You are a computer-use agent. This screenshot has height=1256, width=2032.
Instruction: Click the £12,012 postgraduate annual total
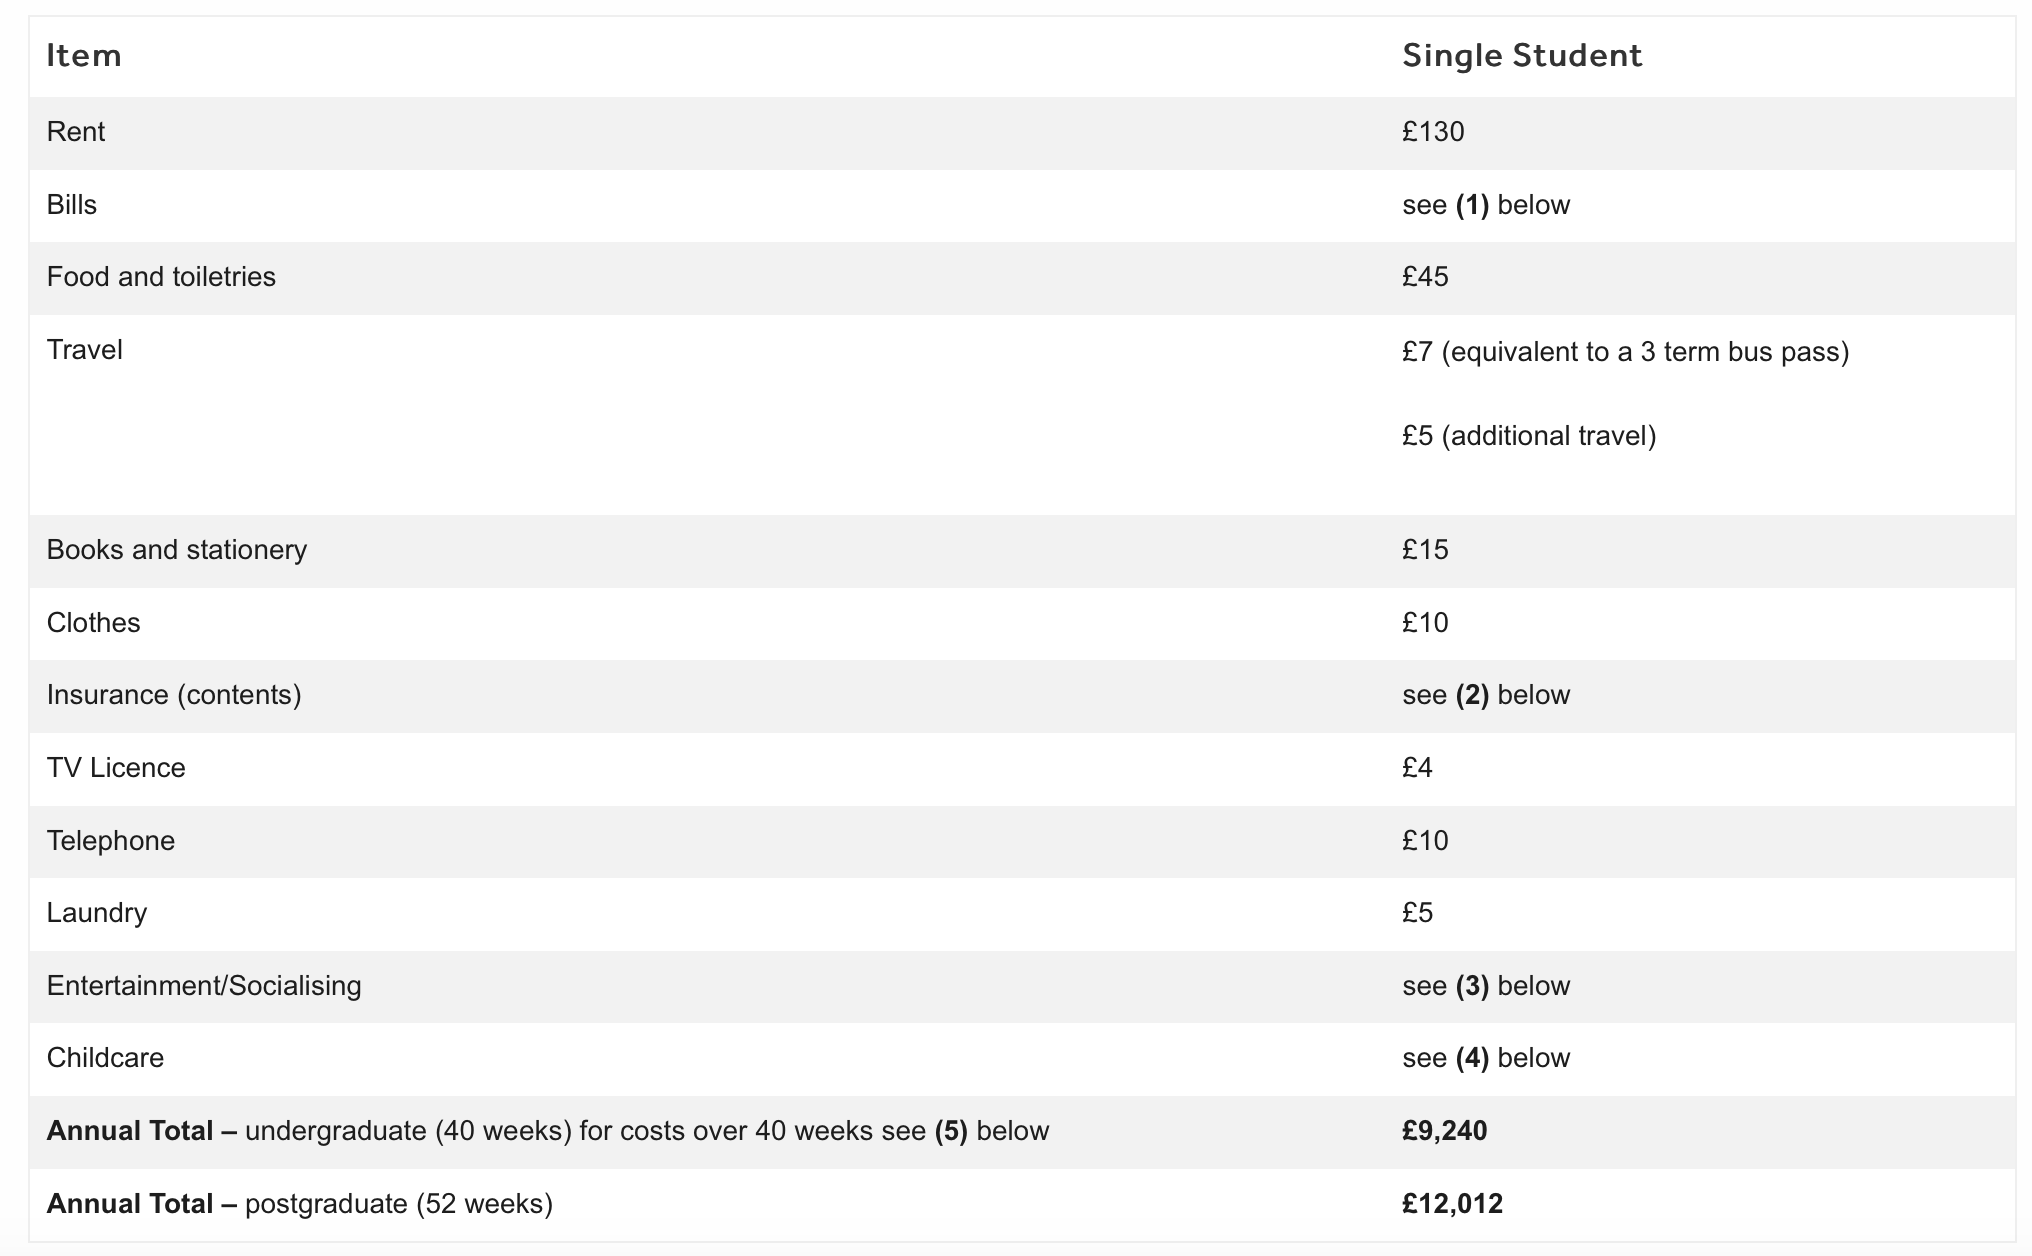click(x=1452, y=1204)
